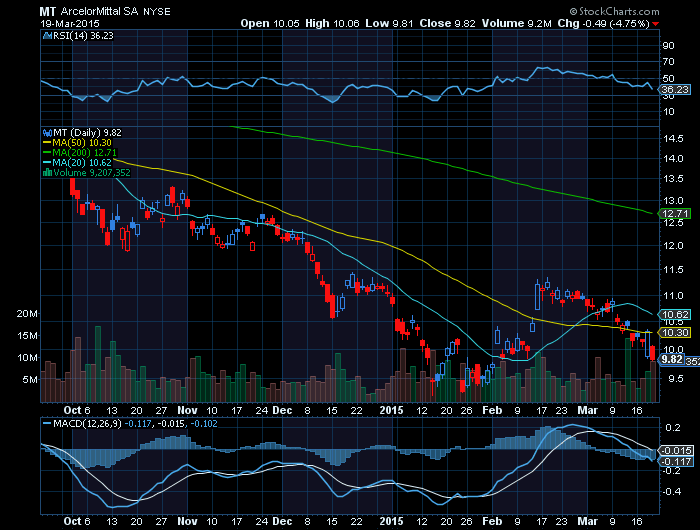Click the MT ticker symbol in the header

click(47, 12)
